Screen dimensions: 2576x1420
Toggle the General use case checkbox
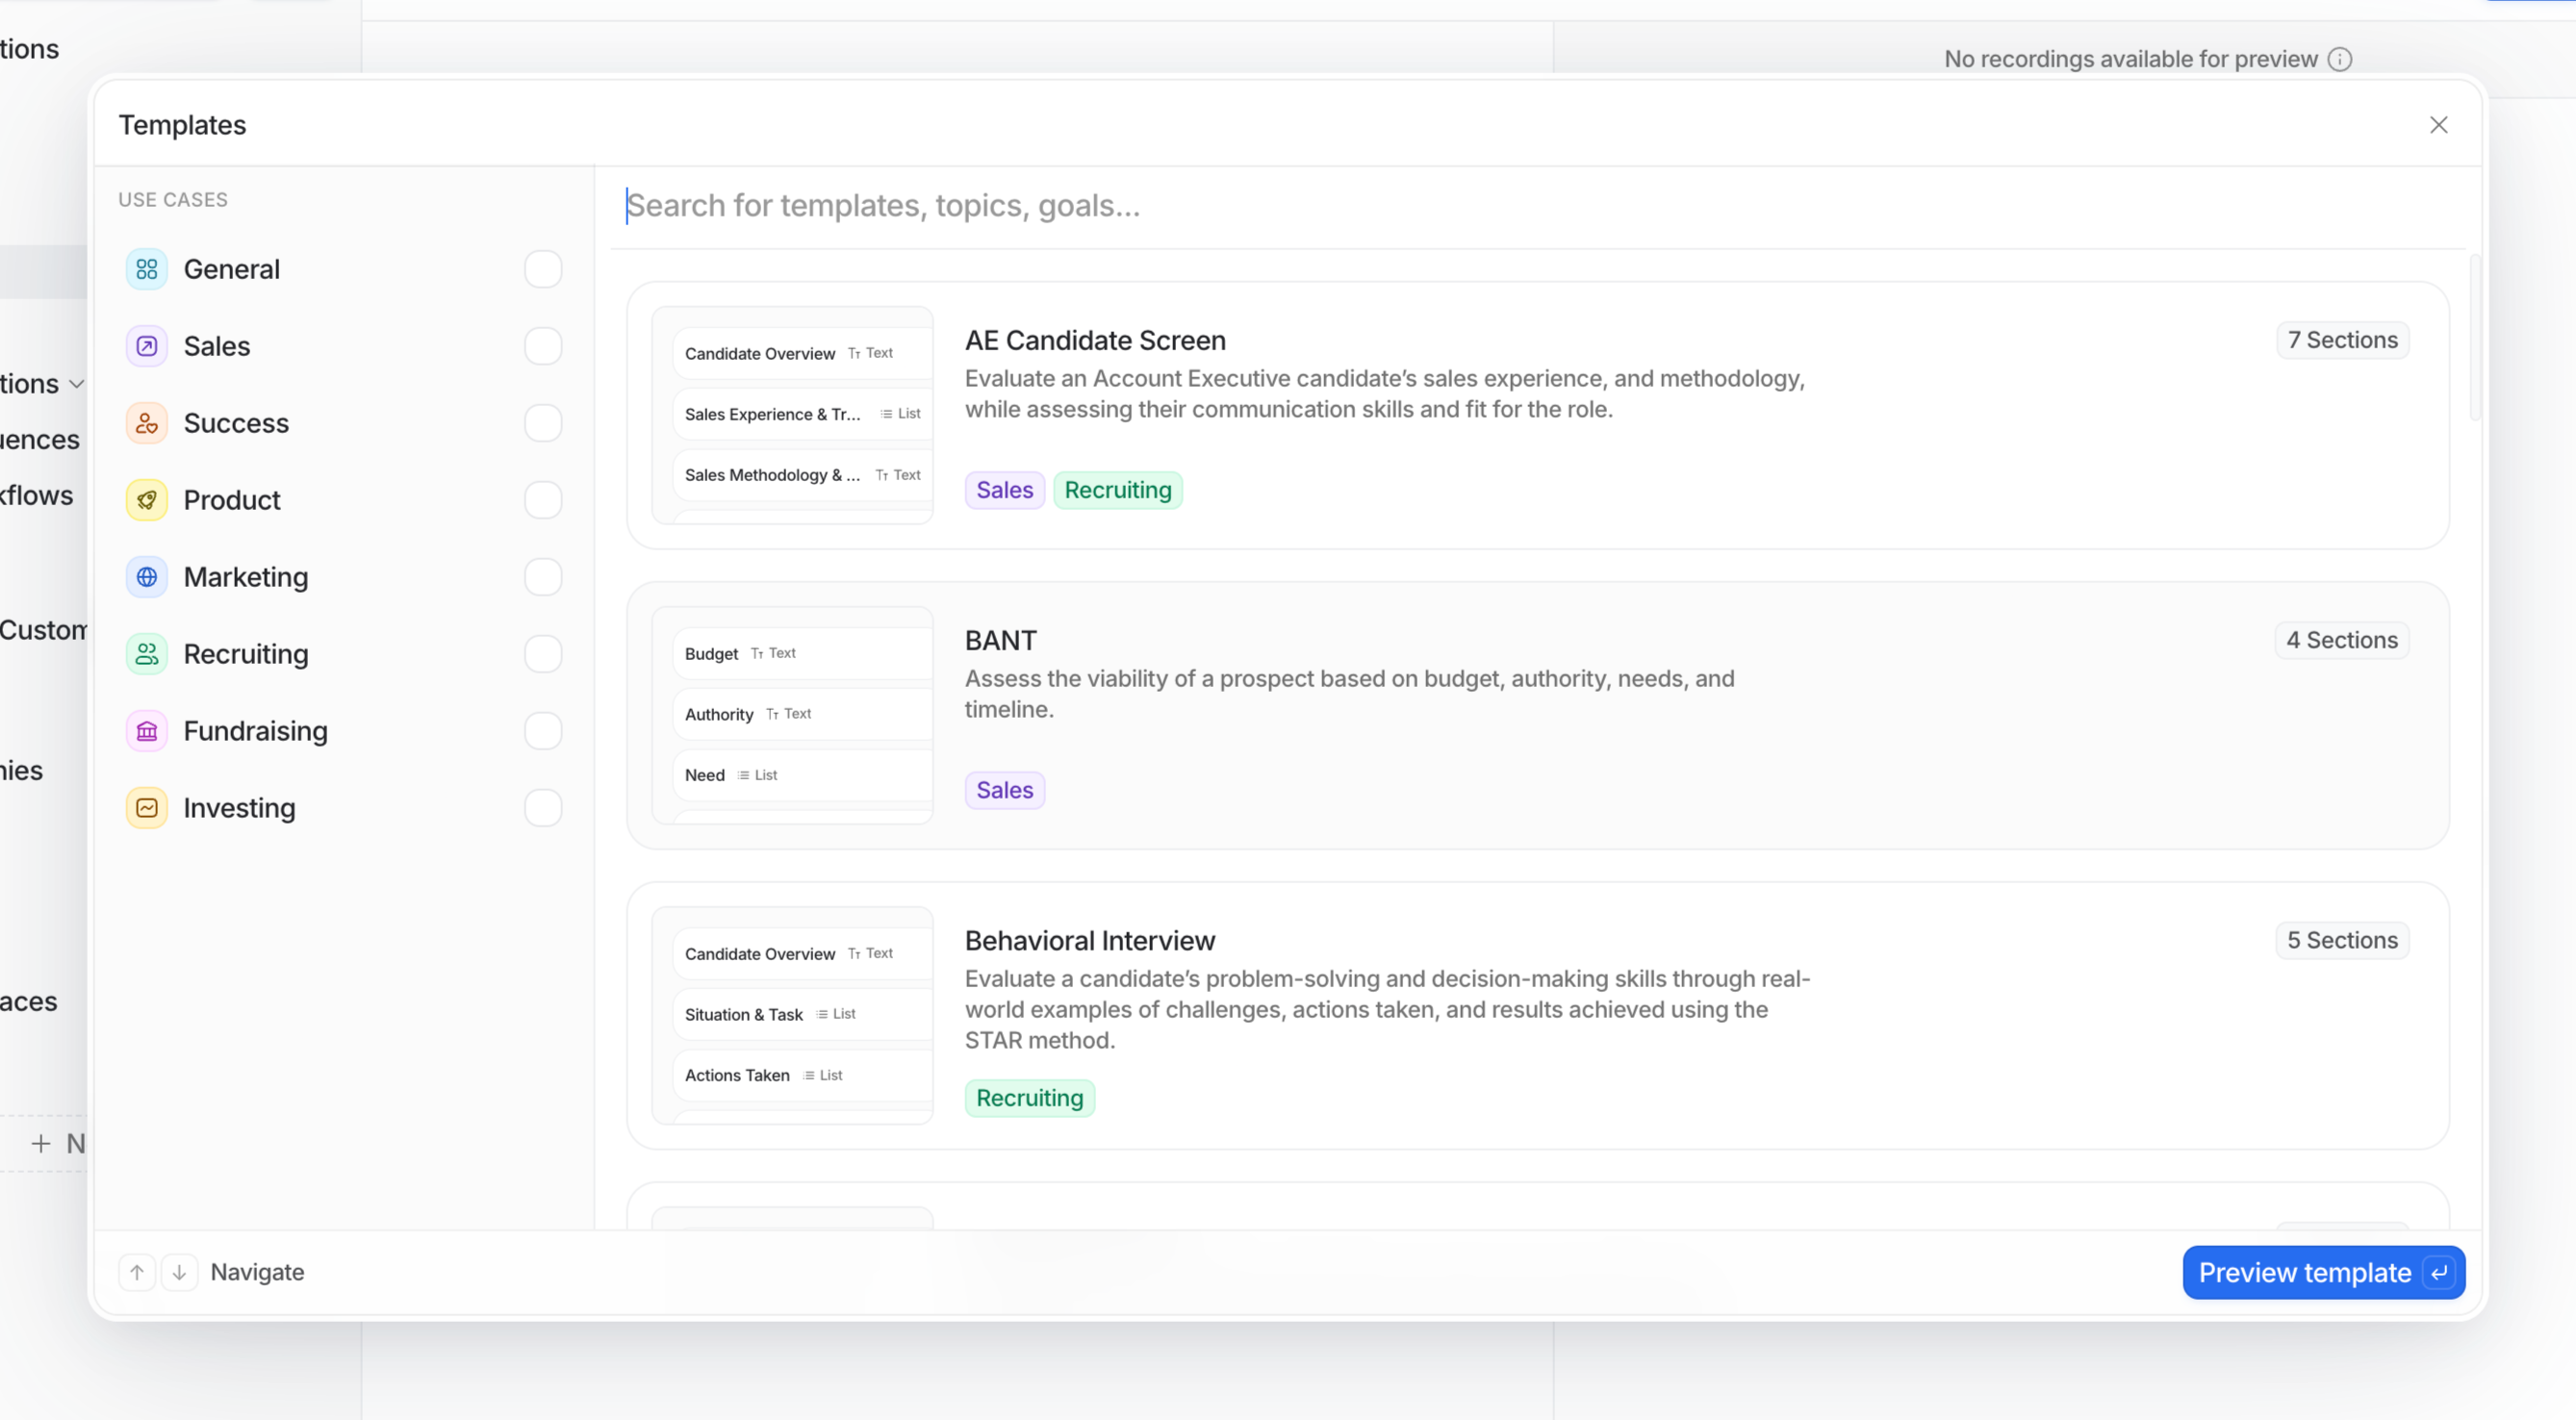coord(543,269)
